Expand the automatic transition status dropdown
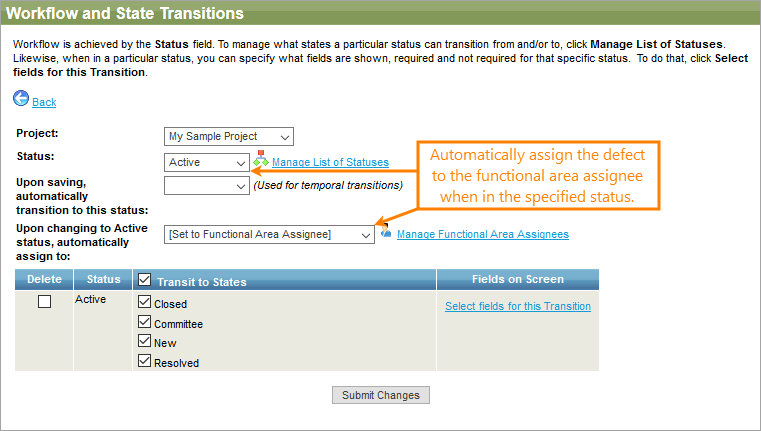The image size is (761, 431). click(207, 185)
